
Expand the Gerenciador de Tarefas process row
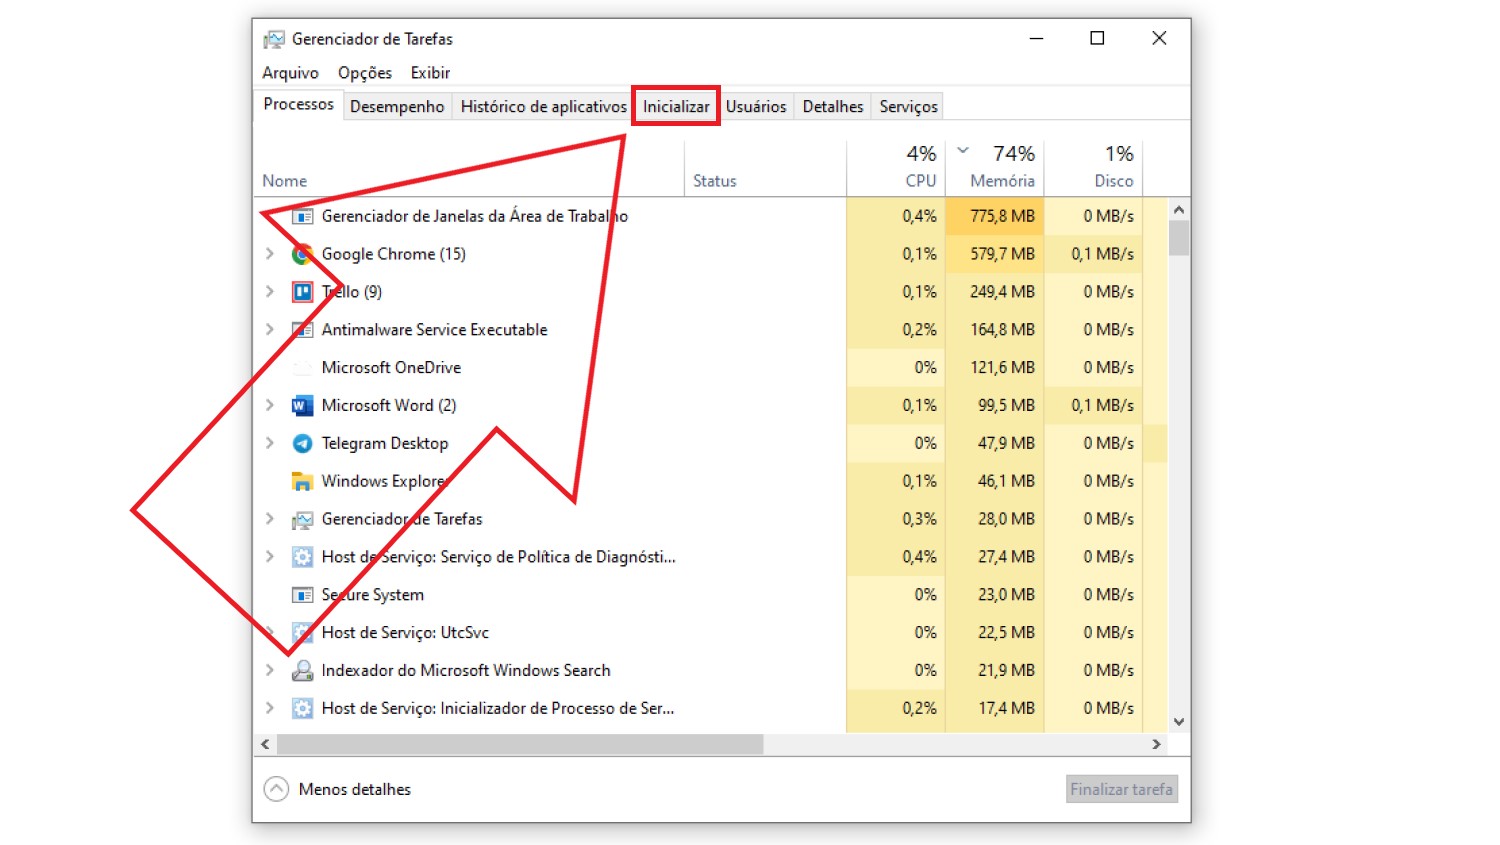pyautogui.click(x=269, y=519)
